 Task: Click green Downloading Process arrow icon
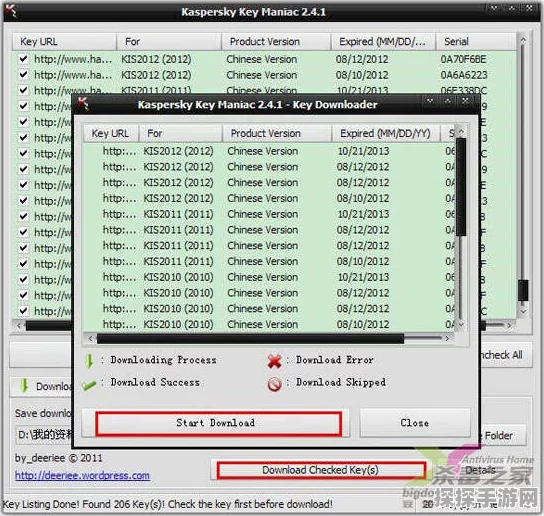(x=89, y=361)
